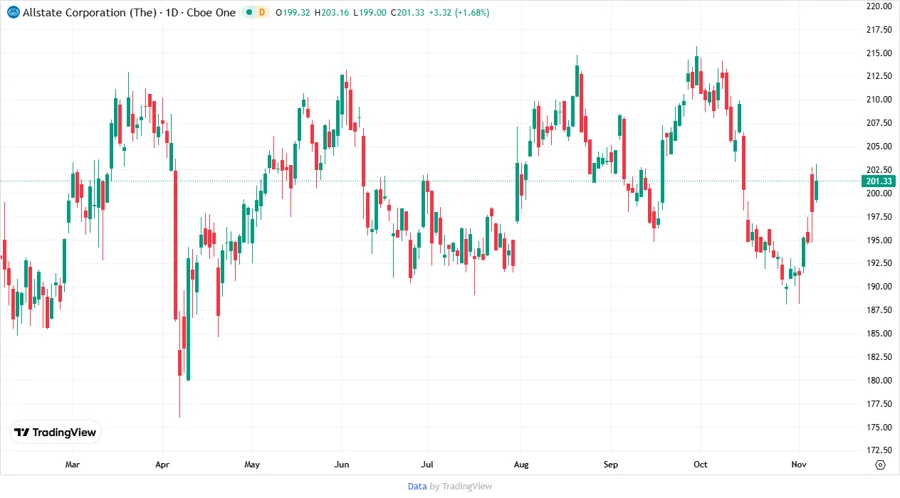Click the change value +3.32 (+1.68%)

coord(459,13)
